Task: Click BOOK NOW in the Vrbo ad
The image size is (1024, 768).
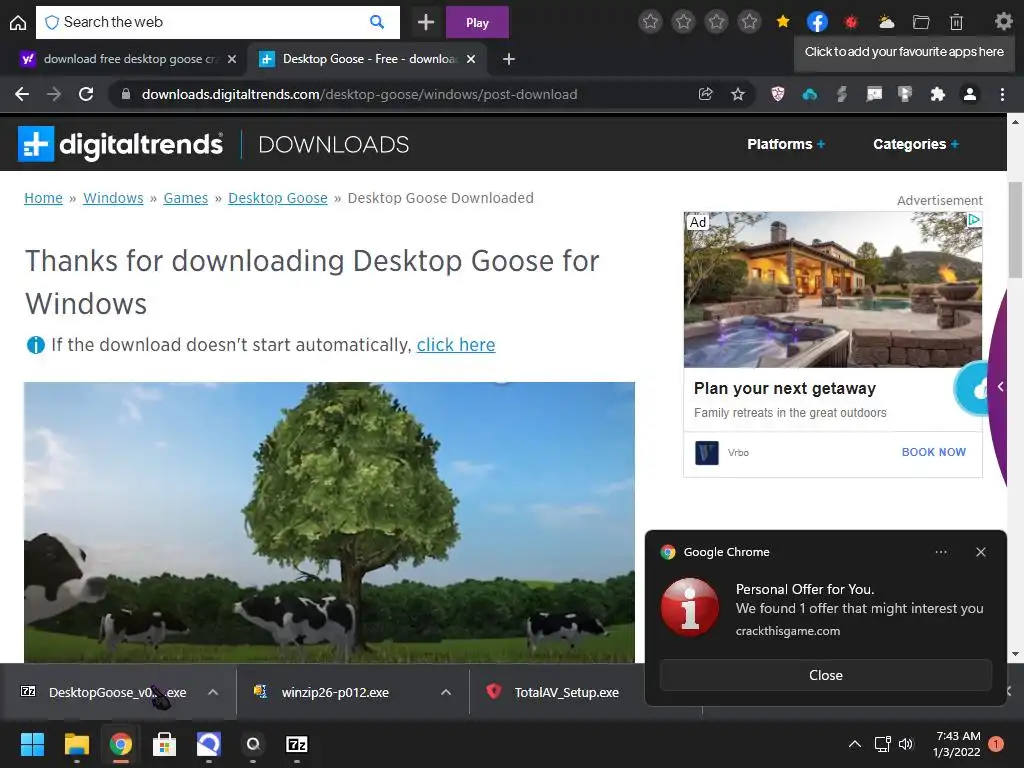Action: pos(933,452)
